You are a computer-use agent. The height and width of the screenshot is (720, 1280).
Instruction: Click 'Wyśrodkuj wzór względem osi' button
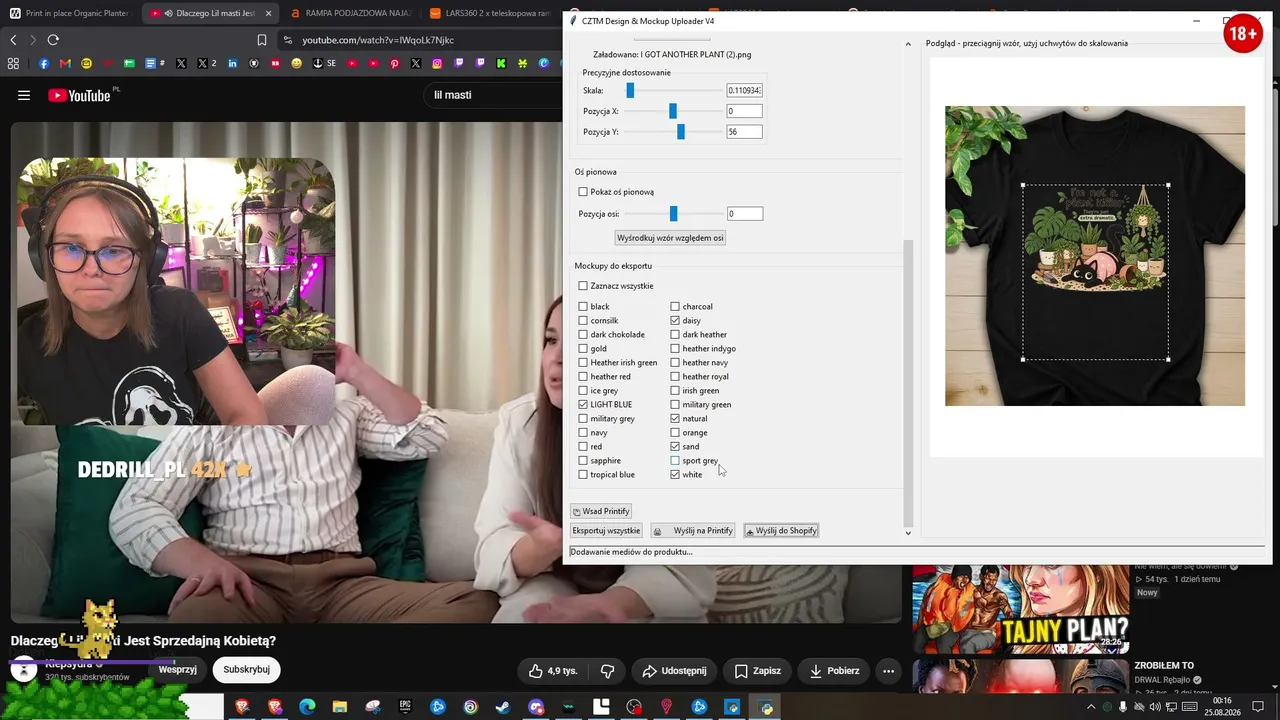[670, 238]
